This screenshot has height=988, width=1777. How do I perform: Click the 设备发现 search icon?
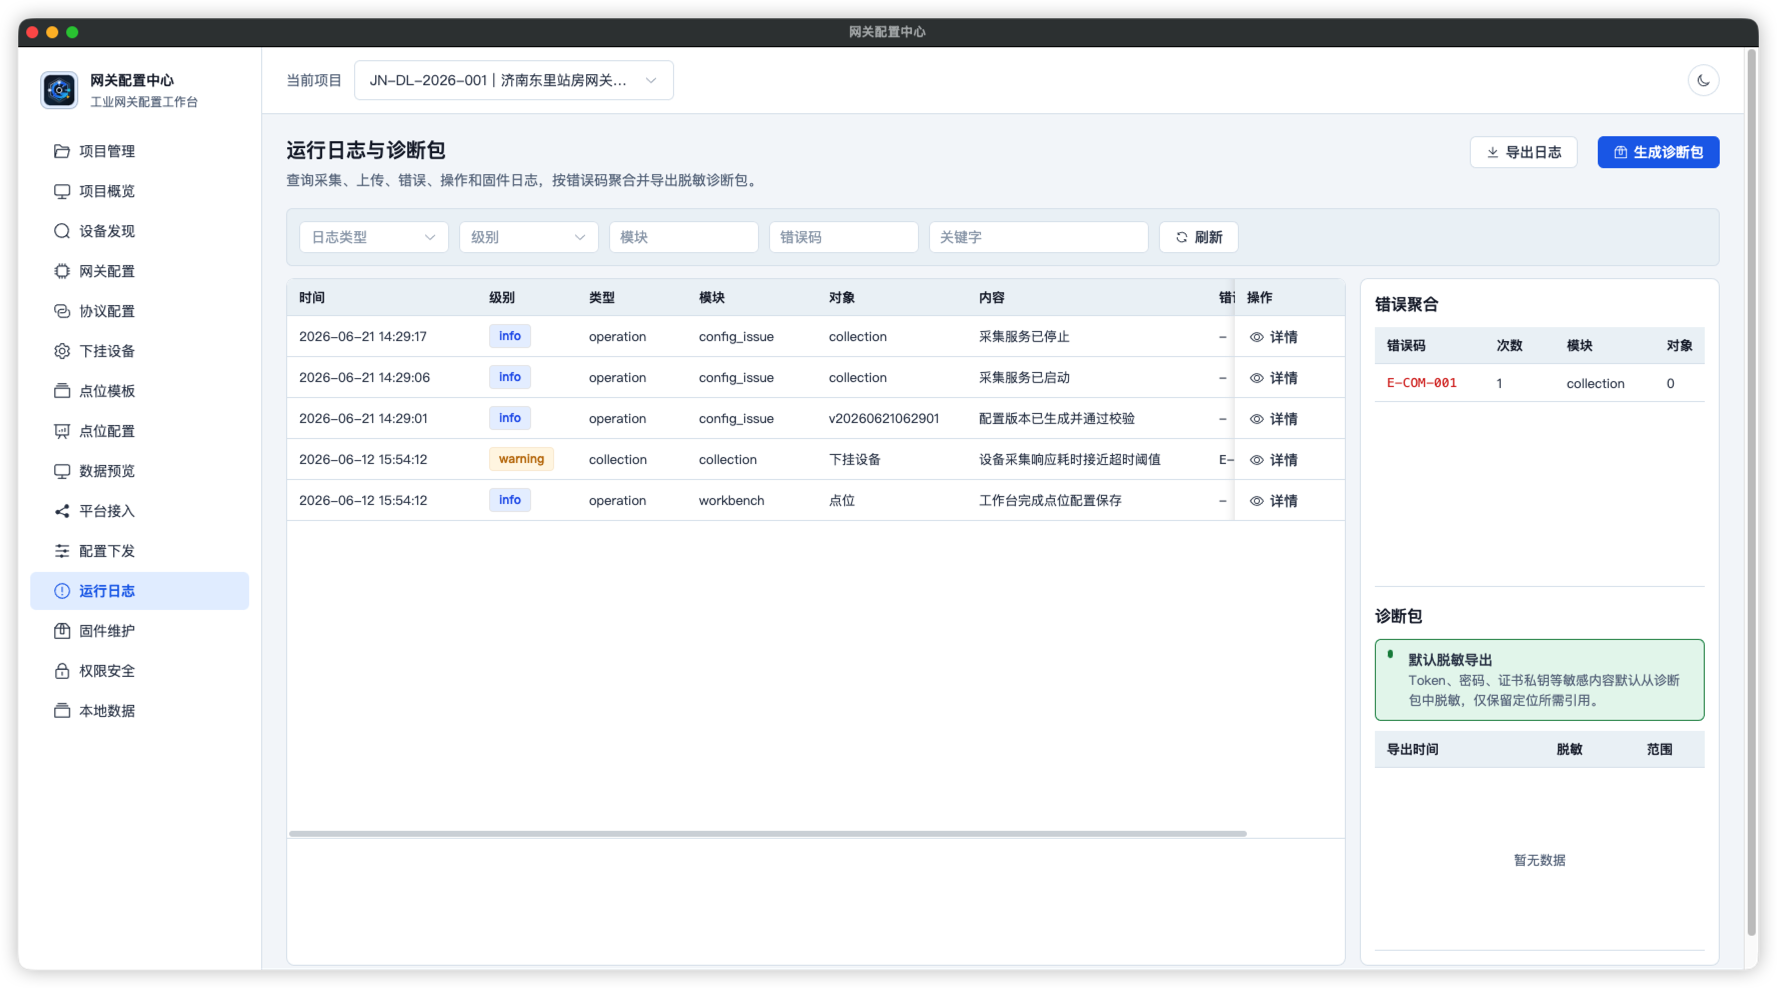(x=62, y=231)
